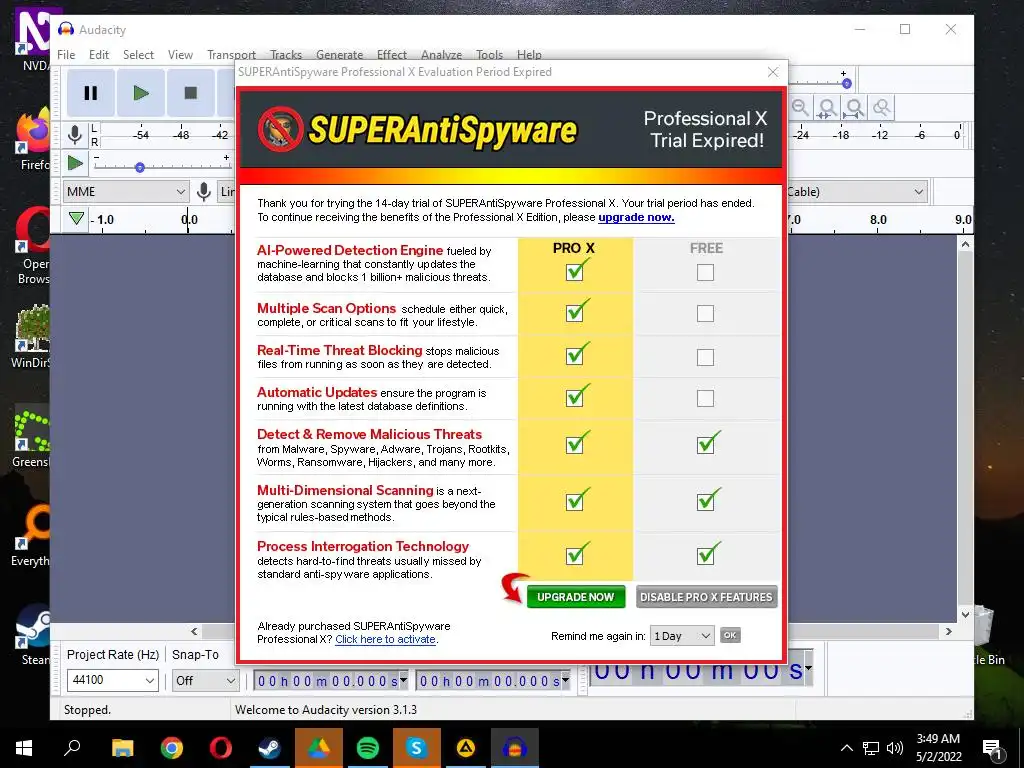Open the Effect menu in Audacity
This screenshot has height=768, width=1024.
point(392,55)
